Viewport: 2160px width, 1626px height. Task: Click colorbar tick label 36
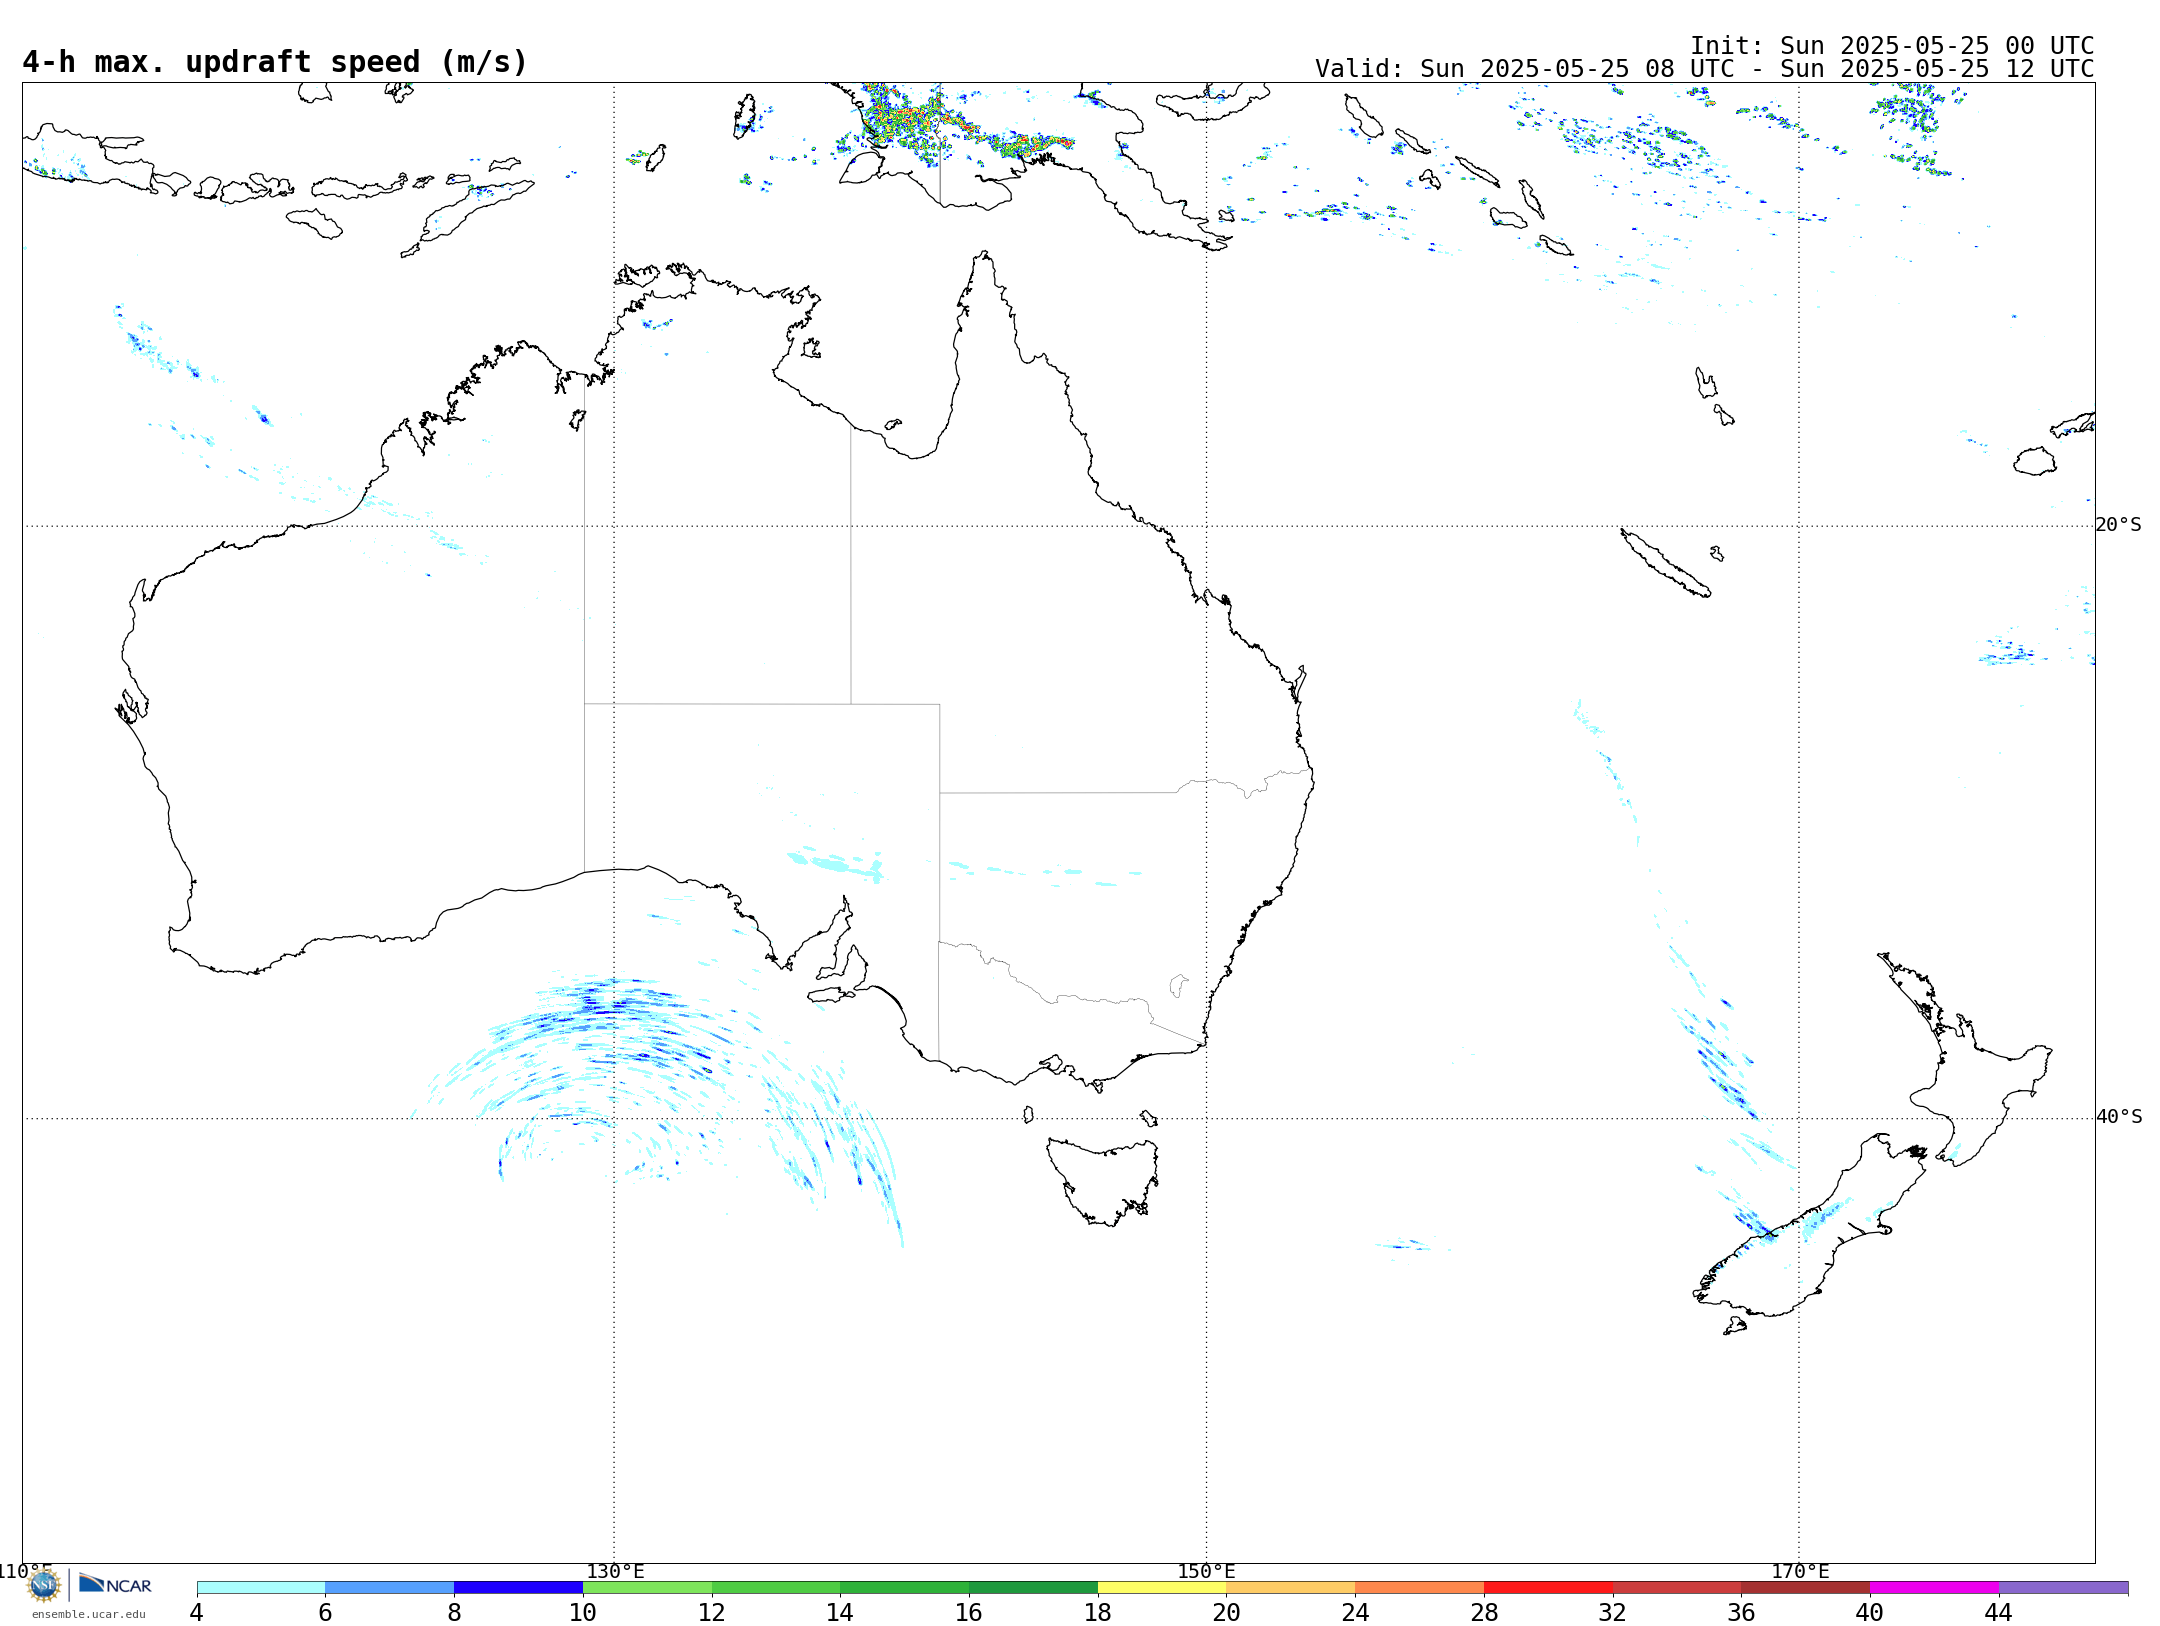point(1741,1613)
